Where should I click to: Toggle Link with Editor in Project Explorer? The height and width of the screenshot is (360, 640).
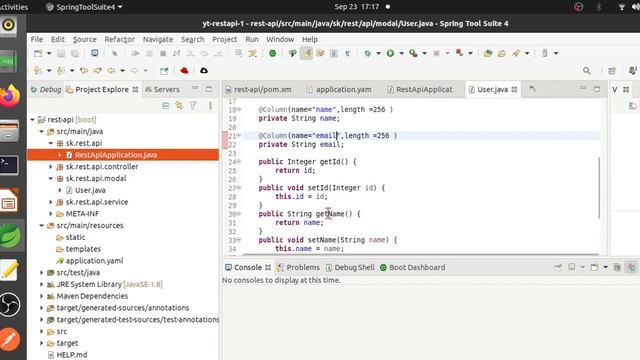pyautogui.click(x=179, y=106)
